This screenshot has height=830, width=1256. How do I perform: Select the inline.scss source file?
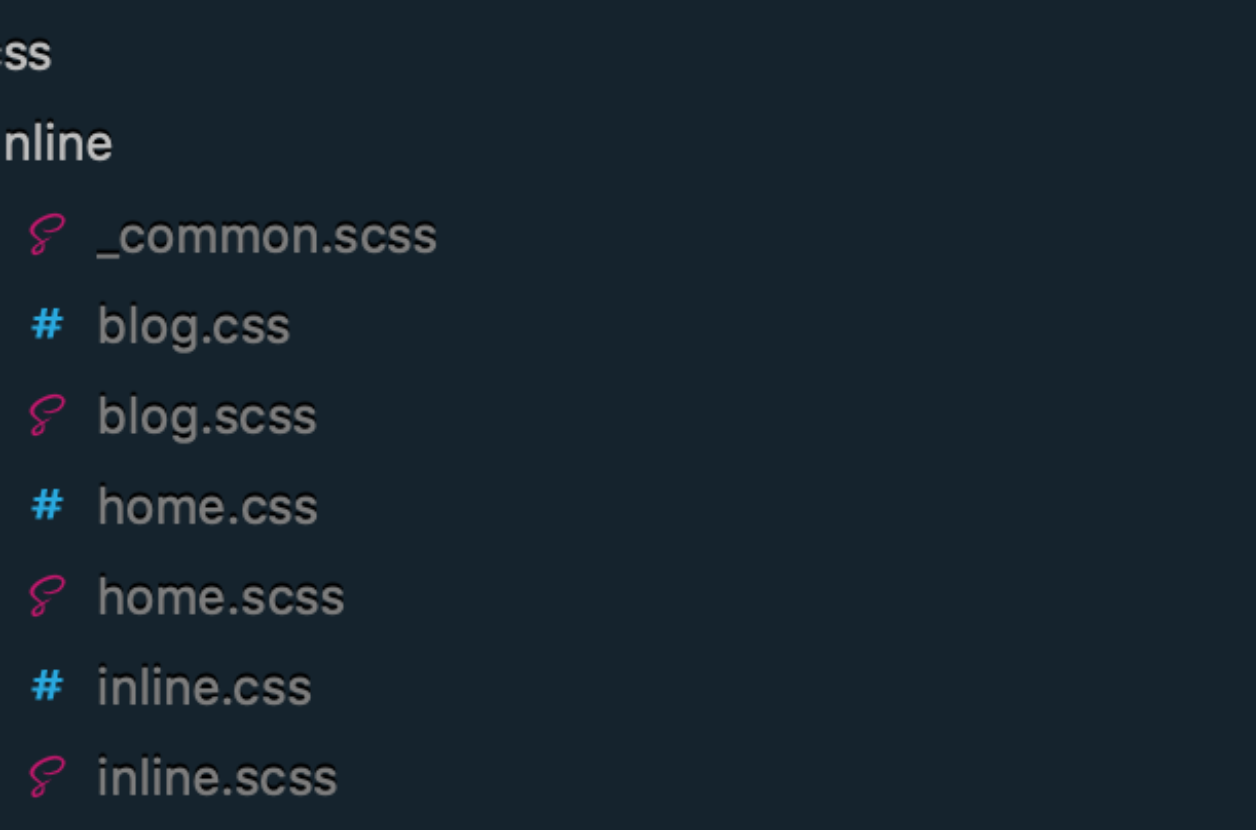click(x=217, y=778)
